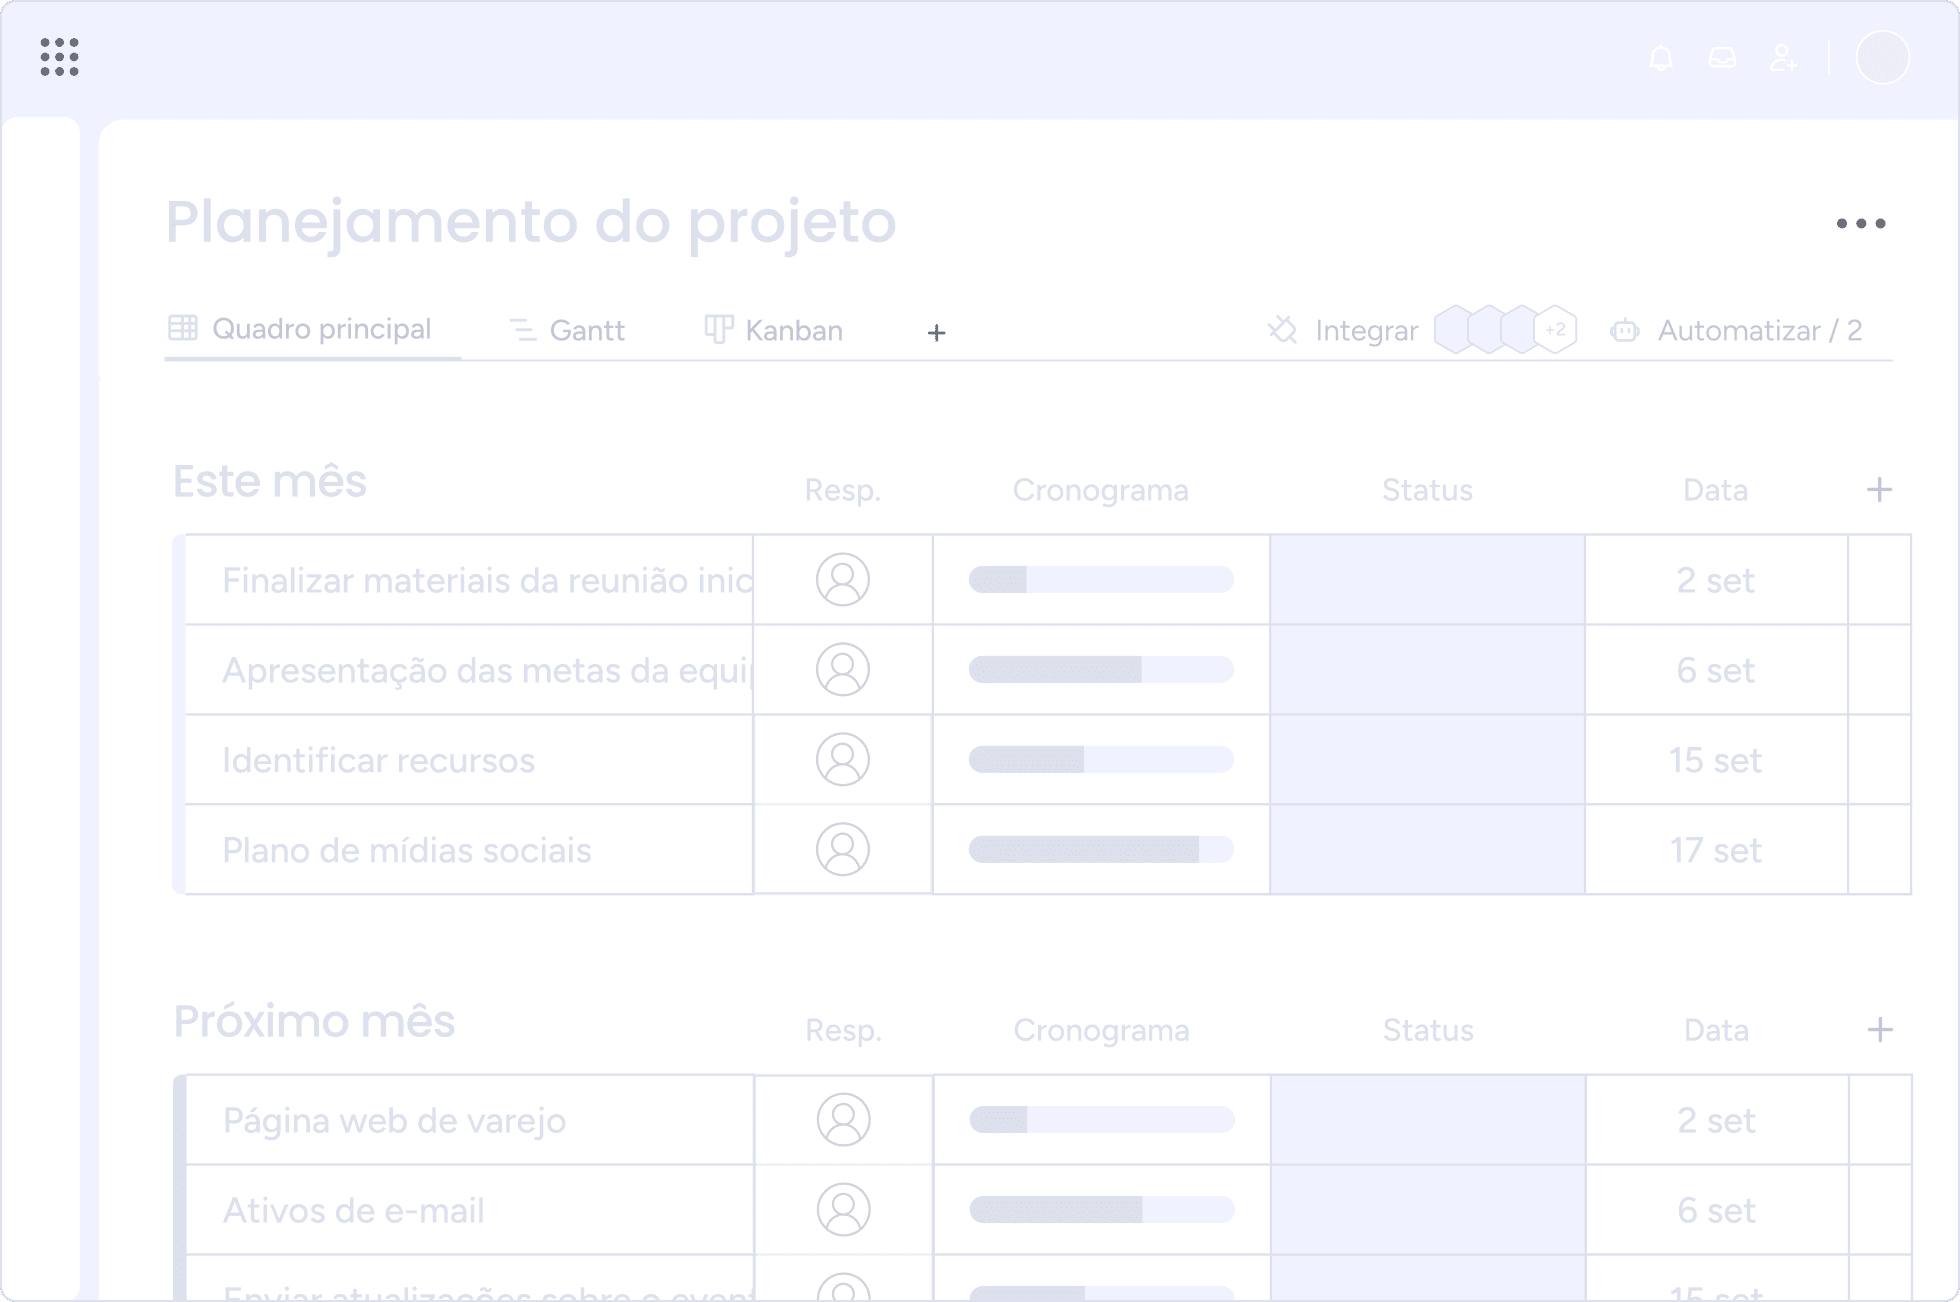Switch to the Kanban tab

coord(774,331)
